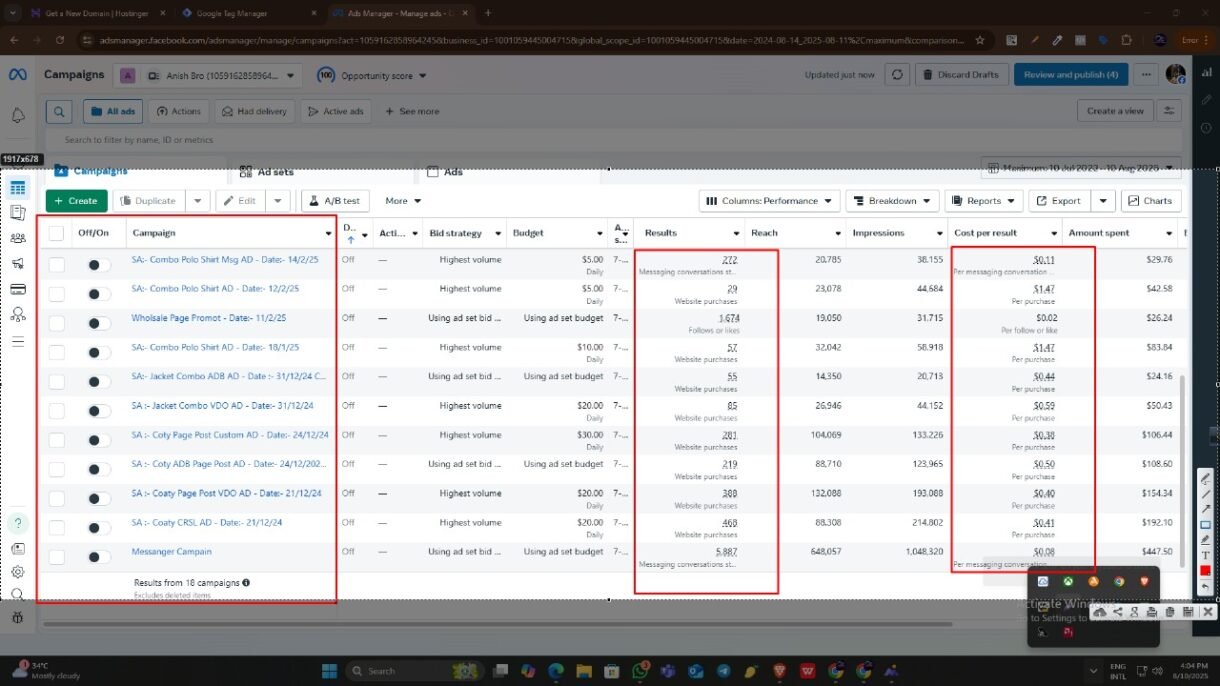Select the red color swatch in annotation toolbar

1206,570
